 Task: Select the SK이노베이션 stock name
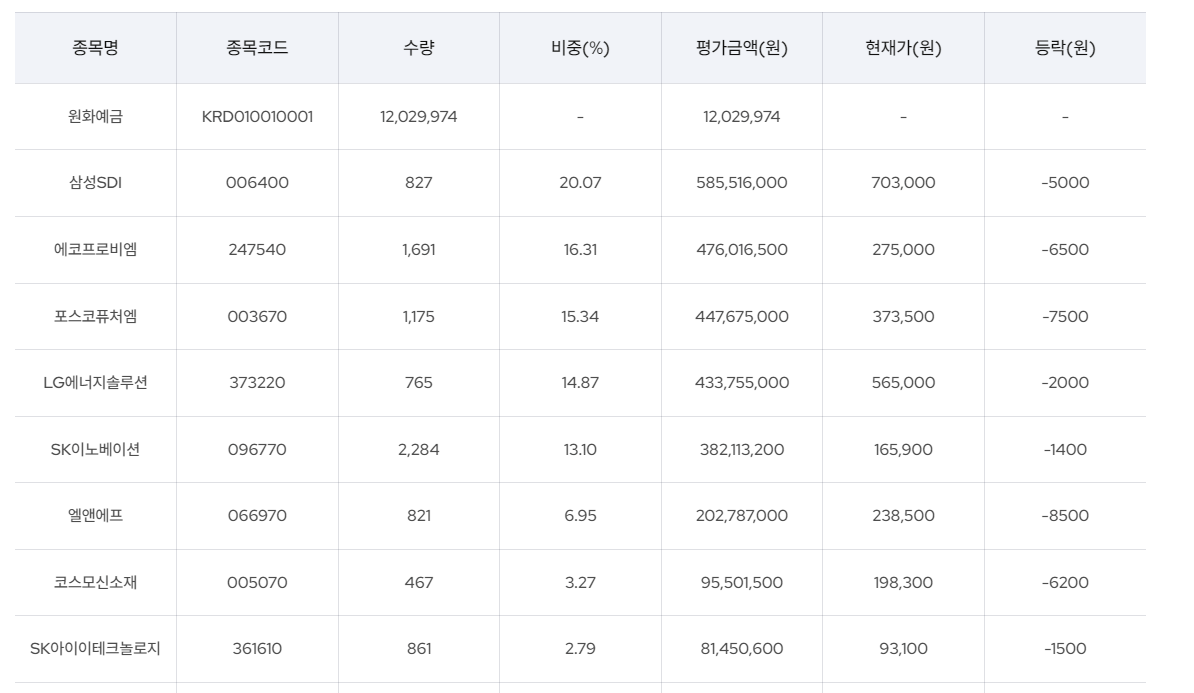[x=95, y=449]
